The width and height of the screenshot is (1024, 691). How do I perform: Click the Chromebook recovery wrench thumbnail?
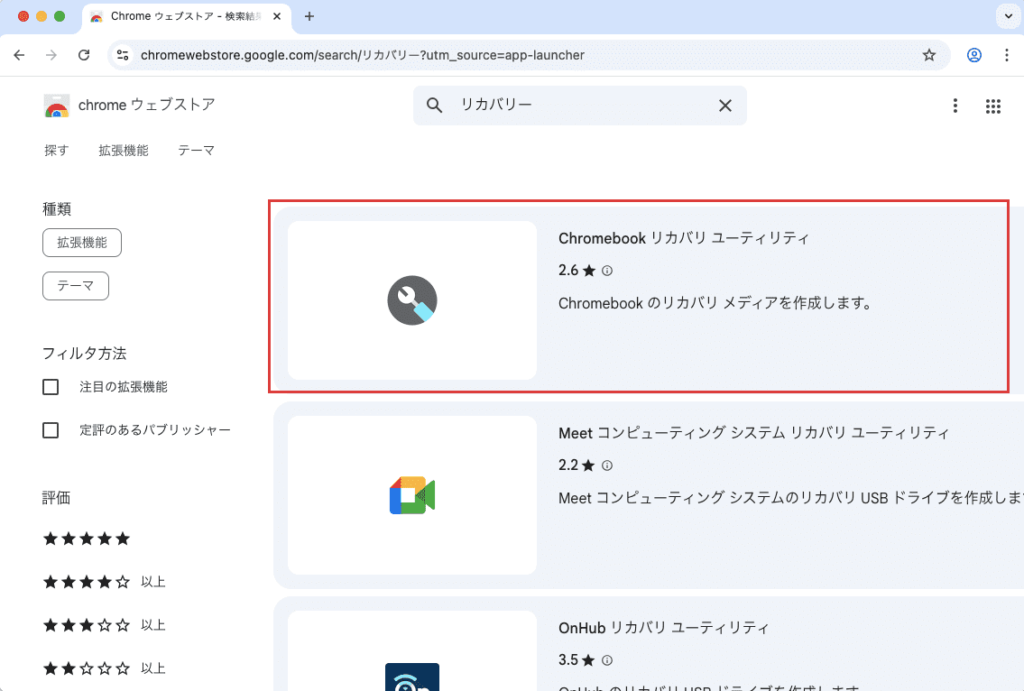tap(412, 300)
